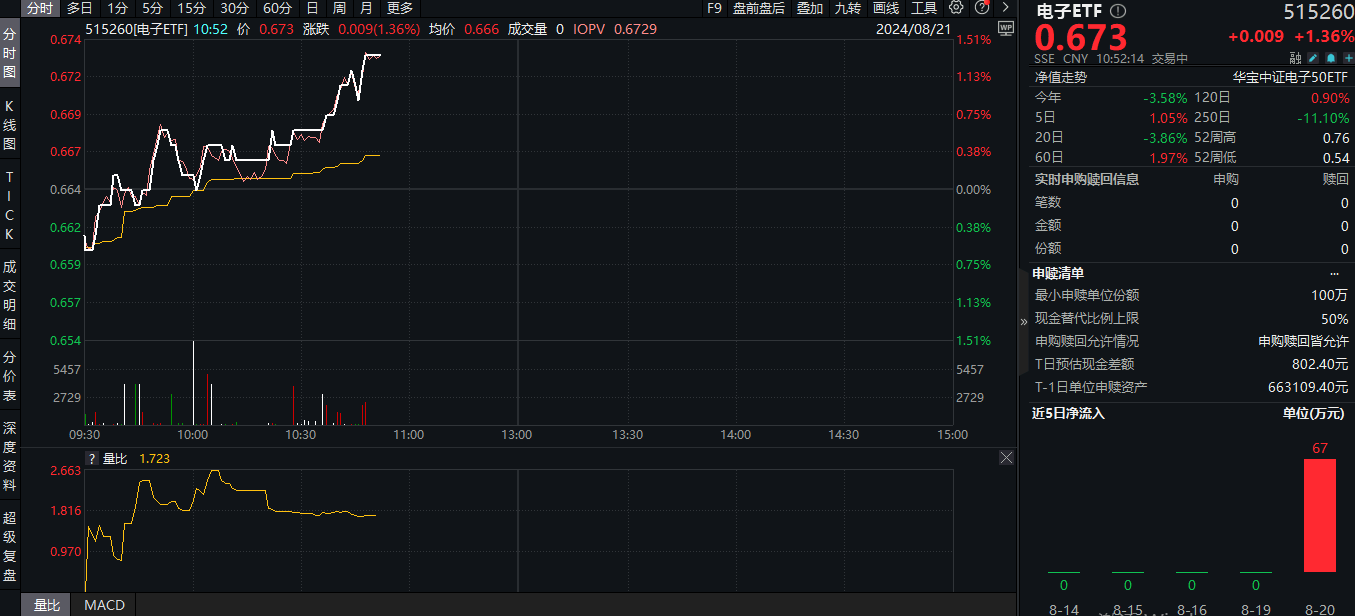
Task: Click the 量比 question mark help icon
Action: pos(92,459)
